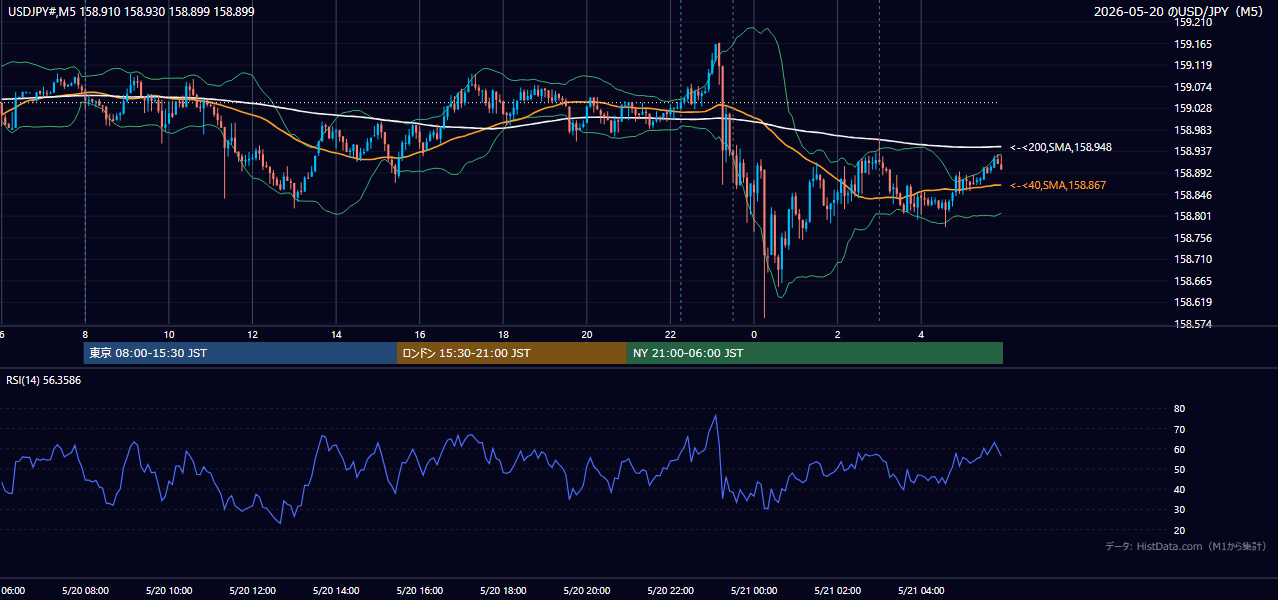Click RSI scale value 80
This screenshot has width=1278, height=600.
(x=1179, y=409)
